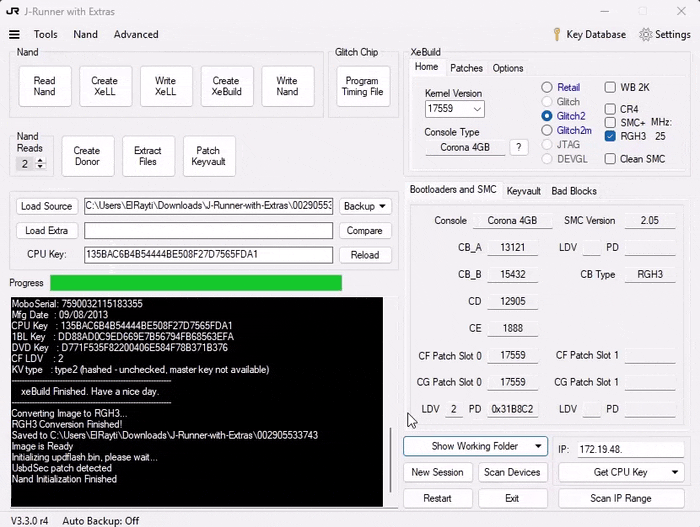Screen dimensions: 700x527
Task: Click the log output scrollbar
Action: pos(390,460)
